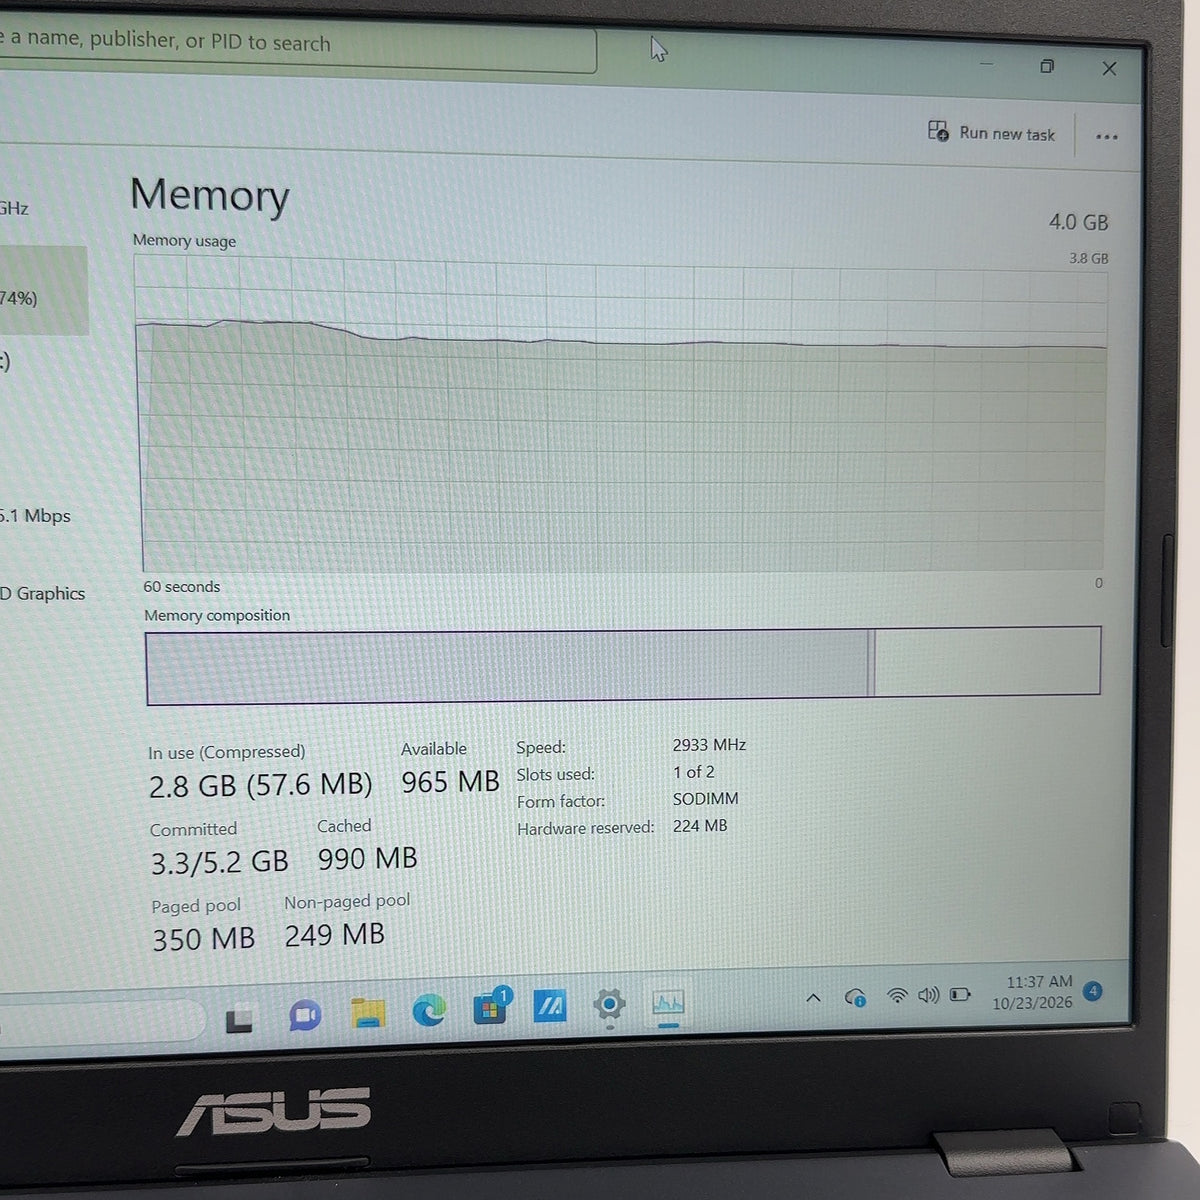Screen dimensions: 1200x1200
Task: Open the Wi-Fi network tray icon
Action: [x=897, y=996]
